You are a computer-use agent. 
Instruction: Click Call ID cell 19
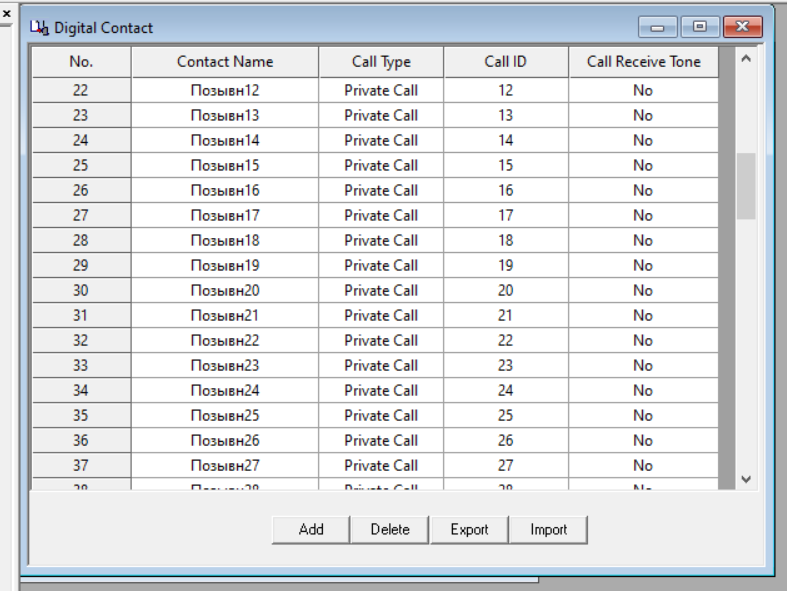[x=505, y=265]
